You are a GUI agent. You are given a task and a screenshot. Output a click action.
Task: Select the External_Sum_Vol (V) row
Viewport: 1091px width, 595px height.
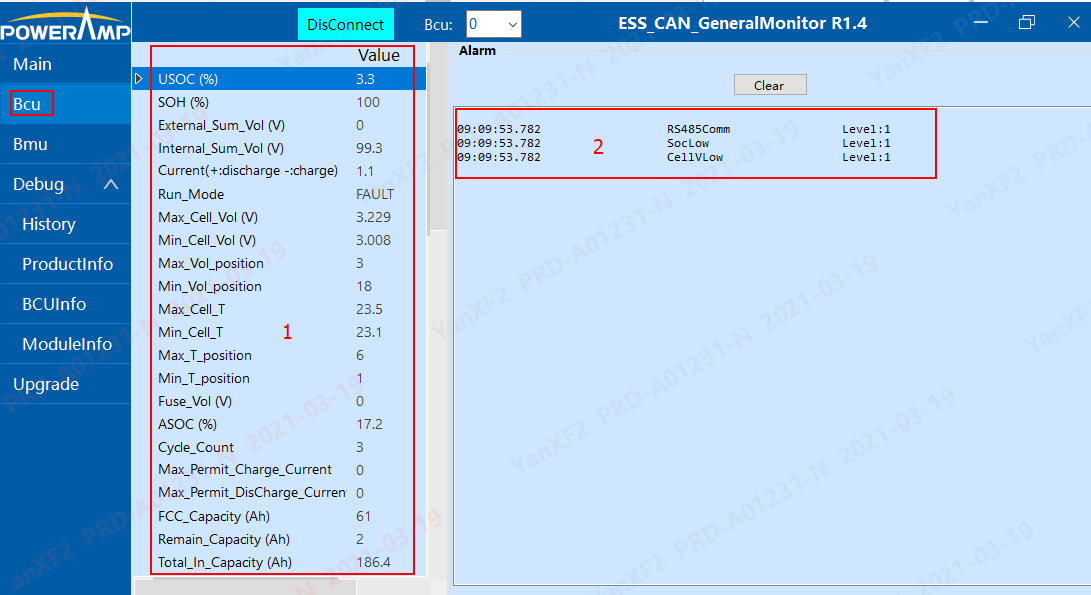tap(279, 125)
